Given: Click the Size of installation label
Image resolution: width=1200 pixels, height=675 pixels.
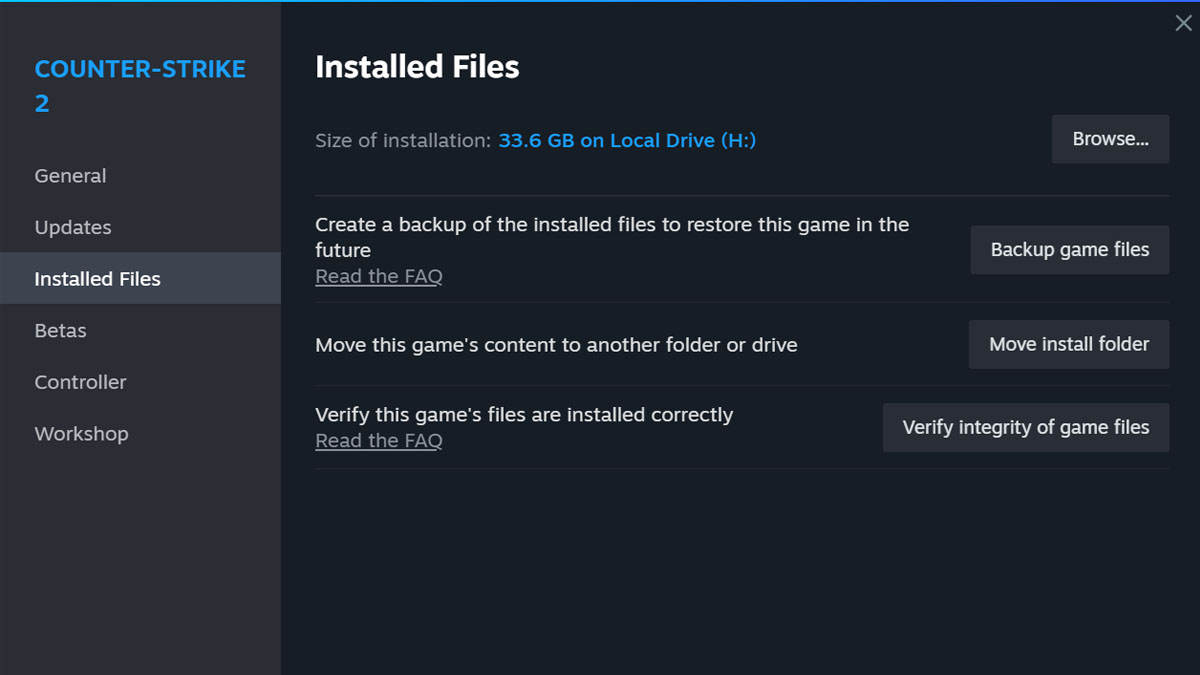Looking at the screenshot, I should click(403, 141).
